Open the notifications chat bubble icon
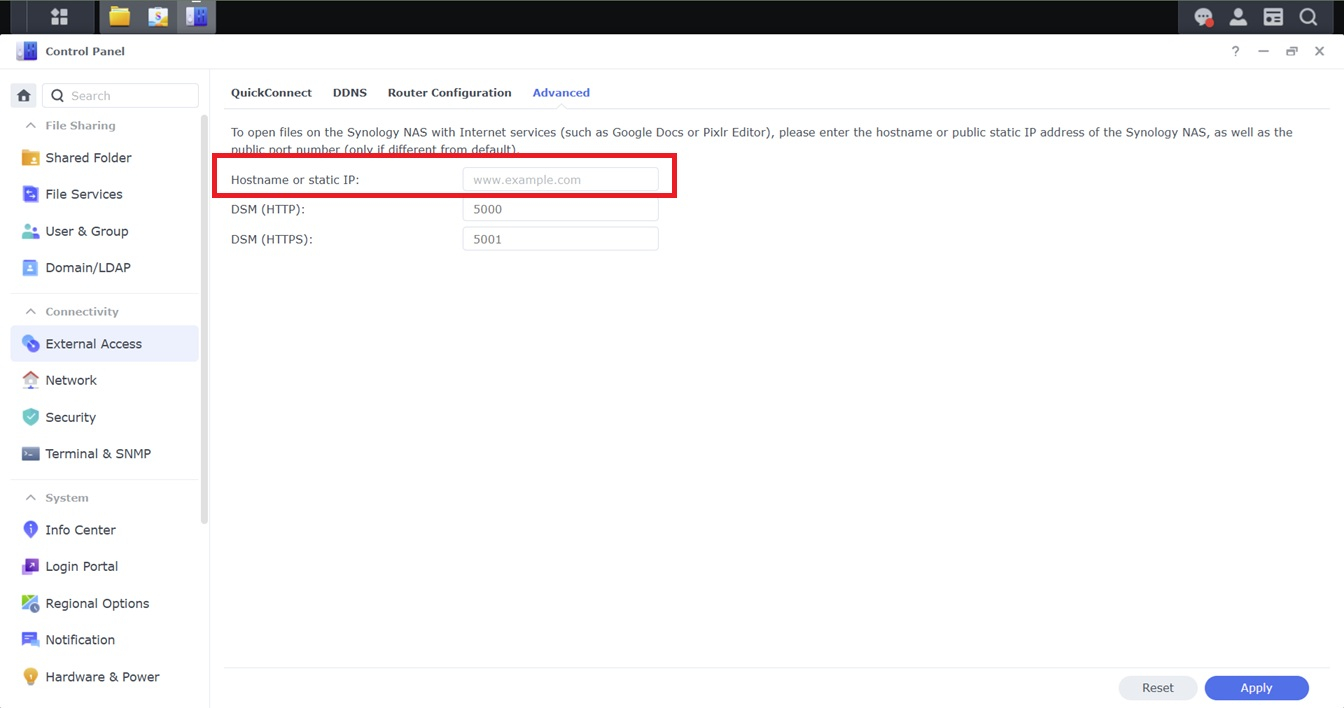Screen dimensions: 1344x708 [x=1204, y=17]
